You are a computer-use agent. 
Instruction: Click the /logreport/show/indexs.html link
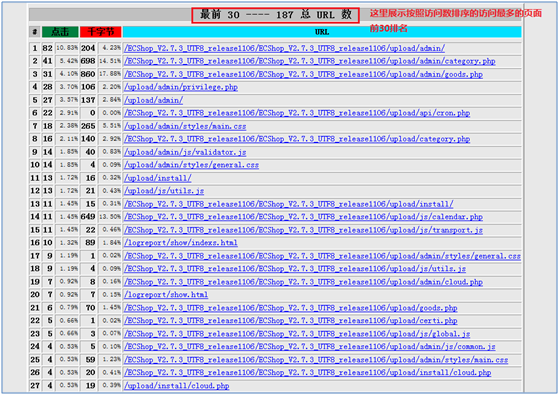tap(181, 243)
